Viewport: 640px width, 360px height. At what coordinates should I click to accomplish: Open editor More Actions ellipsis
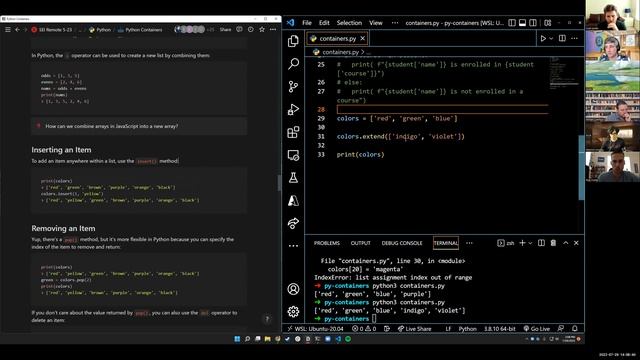tap(574, 38)
